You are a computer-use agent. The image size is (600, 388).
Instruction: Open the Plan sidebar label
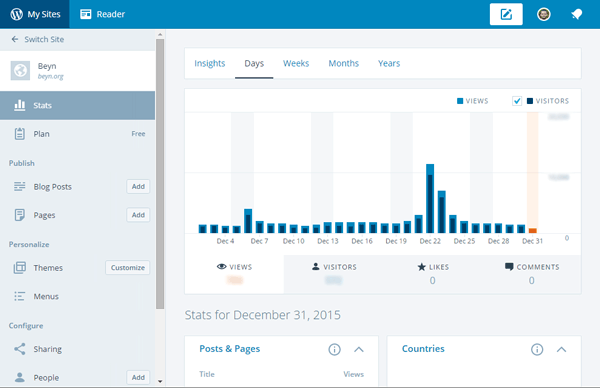point(41,134)
